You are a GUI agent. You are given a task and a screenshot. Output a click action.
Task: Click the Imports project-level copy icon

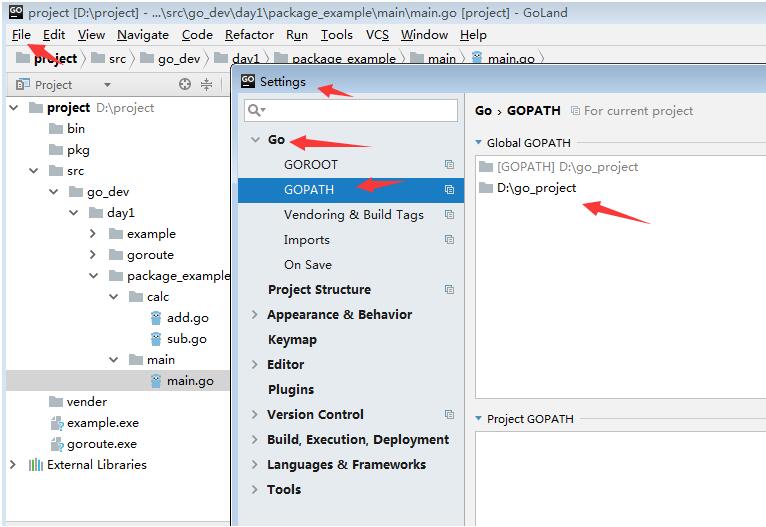449,239
